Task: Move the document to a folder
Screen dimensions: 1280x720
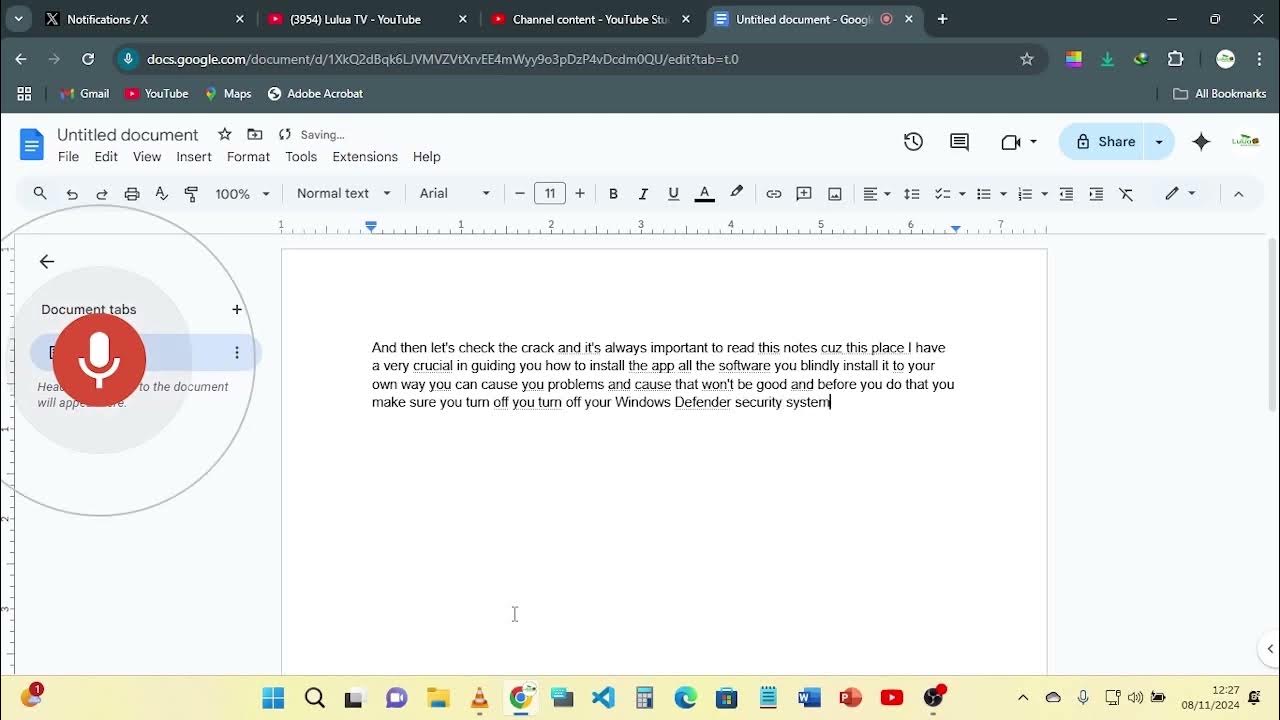Action: [255, 134]
